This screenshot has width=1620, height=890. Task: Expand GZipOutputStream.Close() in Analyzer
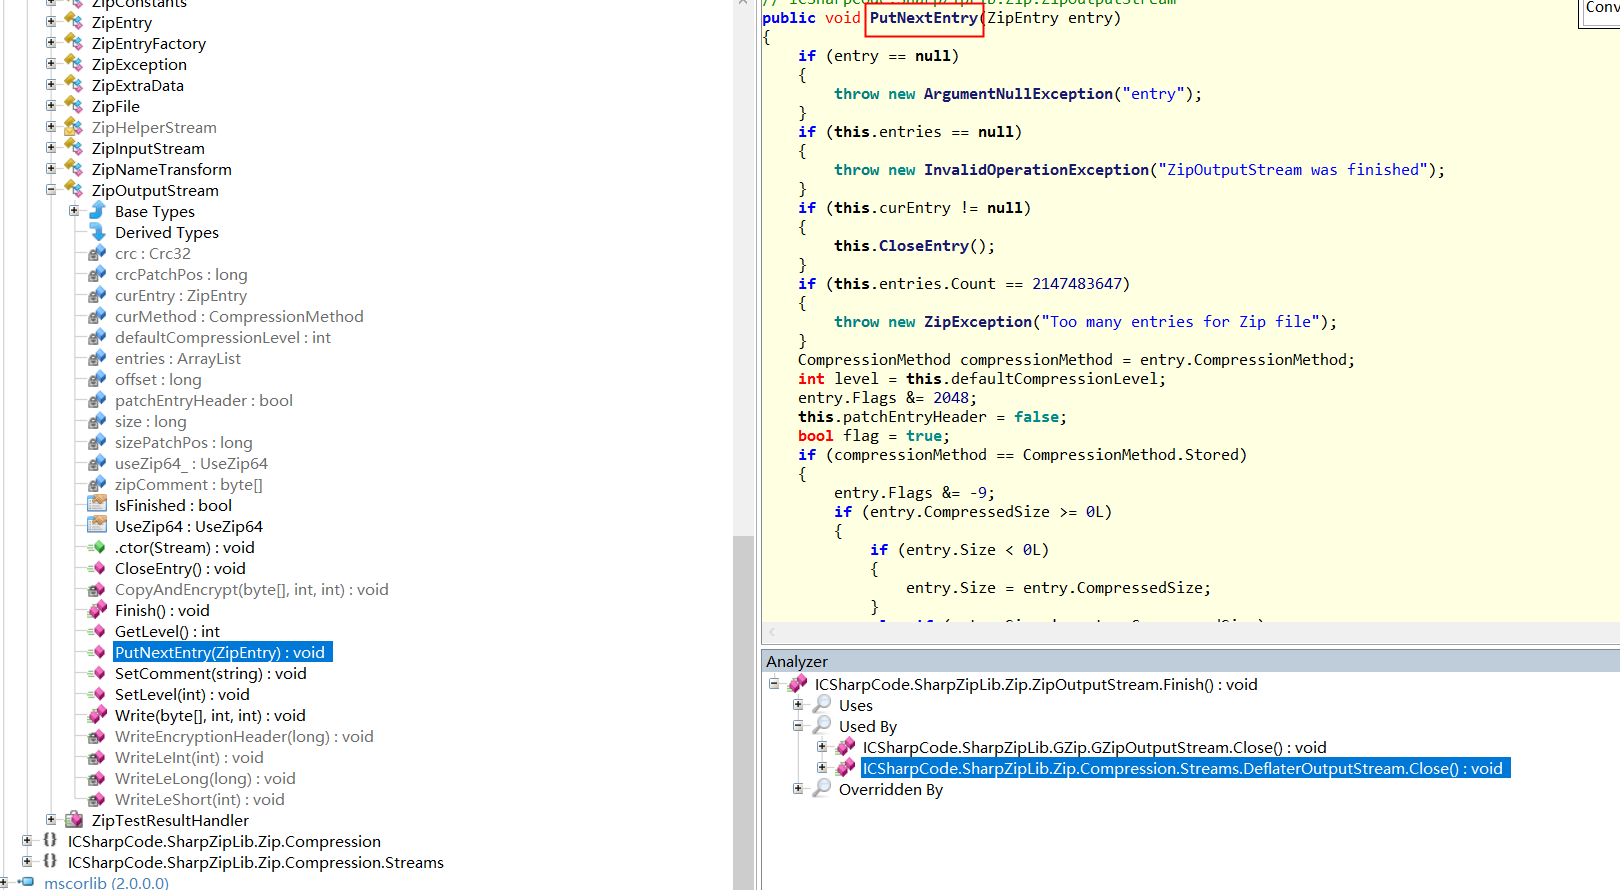point(822,747)
